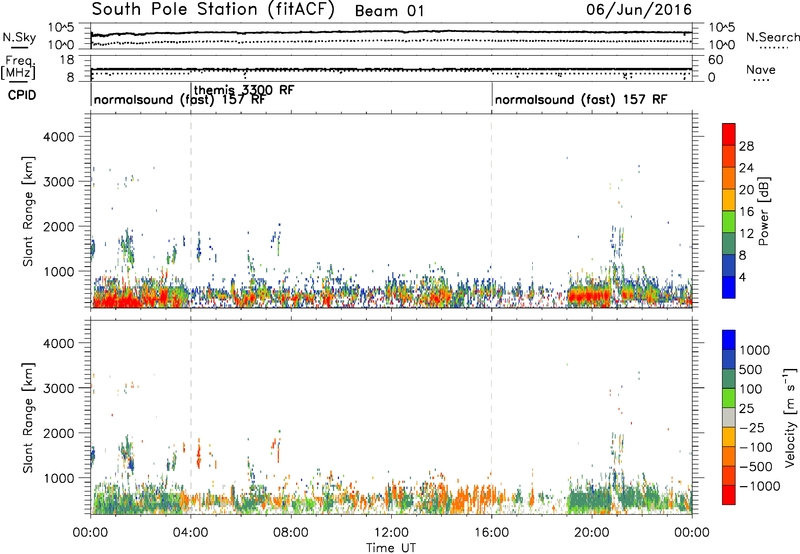Click the 'Time UT' axis title

point(391,548)
